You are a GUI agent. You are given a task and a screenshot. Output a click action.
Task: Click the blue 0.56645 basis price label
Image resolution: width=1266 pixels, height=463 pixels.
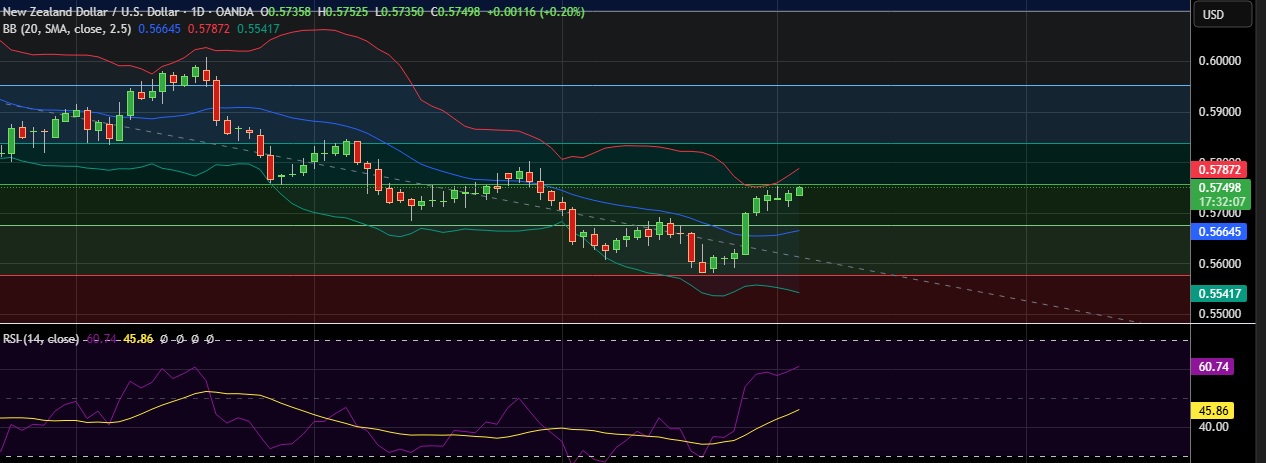click(x=1219, y=231)
